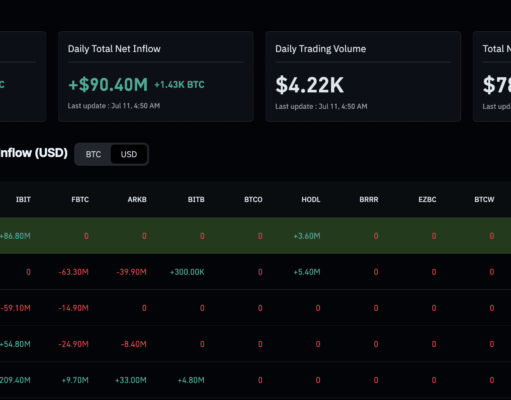The height and width of the screenshot is (400, 511).
Task: Click the +5.40M HODL cell
Action: click(x=307, y=272)
